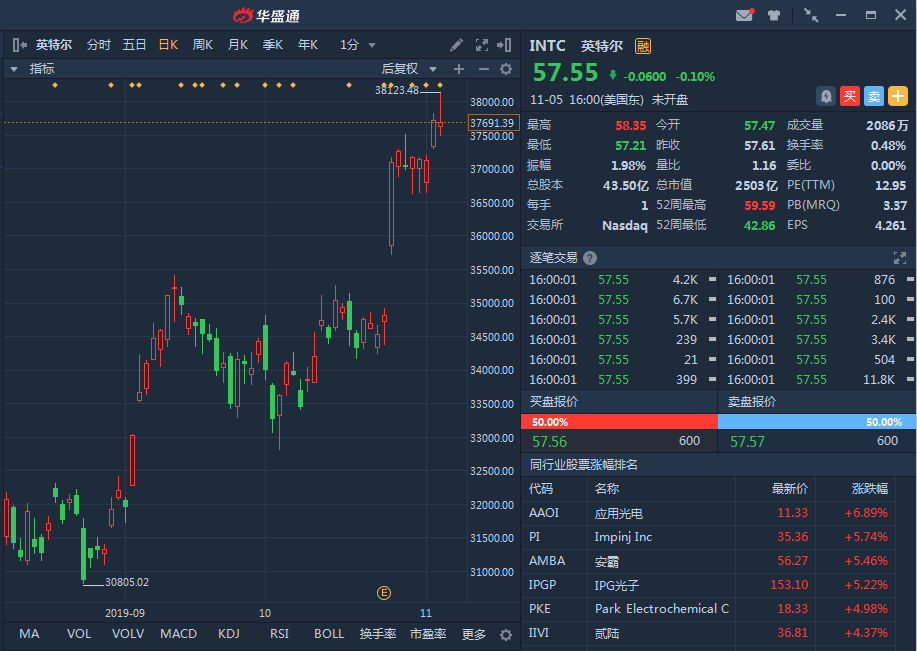Image resolution: width=917 pixels, height=651 pixels.
Task: Click the margin 融 badge icon
Action: 643,46
